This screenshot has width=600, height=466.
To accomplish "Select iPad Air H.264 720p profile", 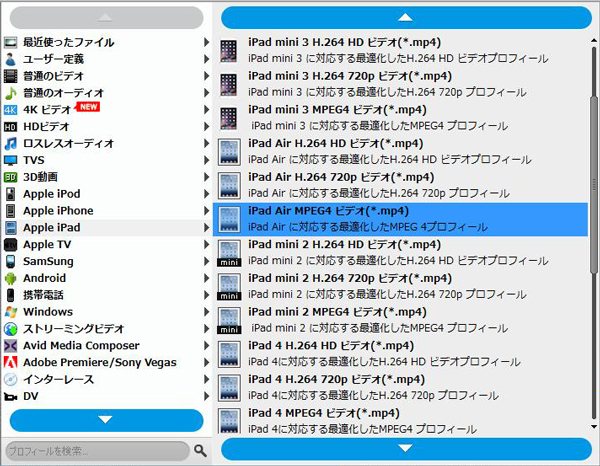I will [x=401, y=185].
